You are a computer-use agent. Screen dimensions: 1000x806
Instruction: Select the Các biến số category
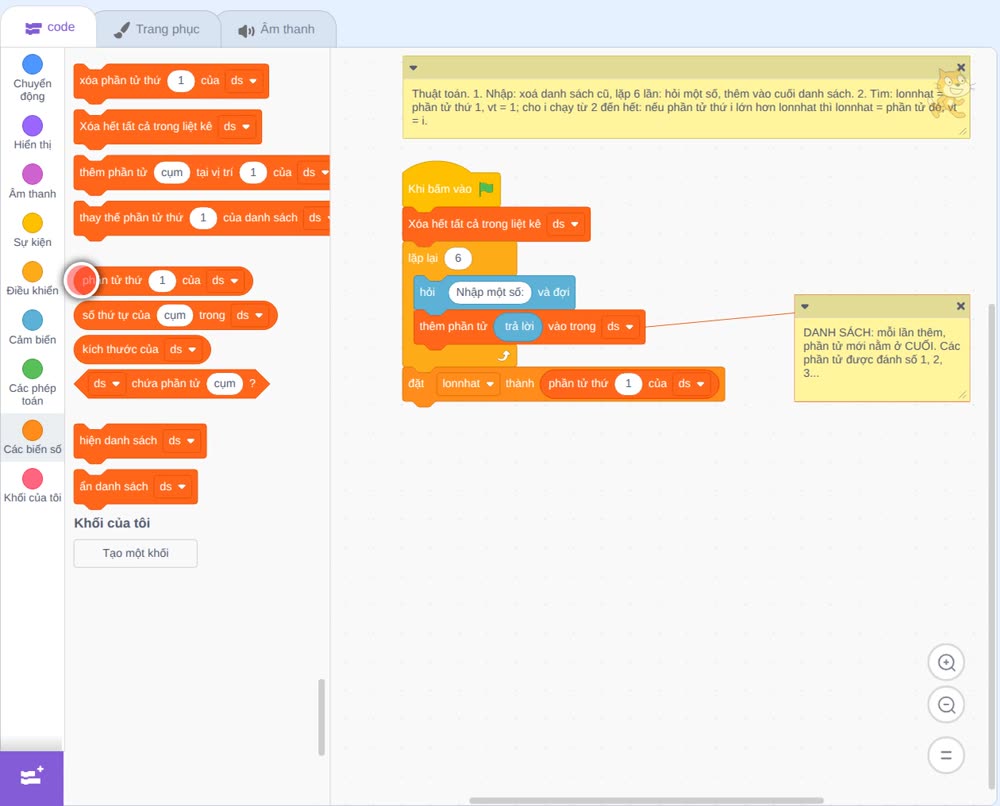coord(32,437)
